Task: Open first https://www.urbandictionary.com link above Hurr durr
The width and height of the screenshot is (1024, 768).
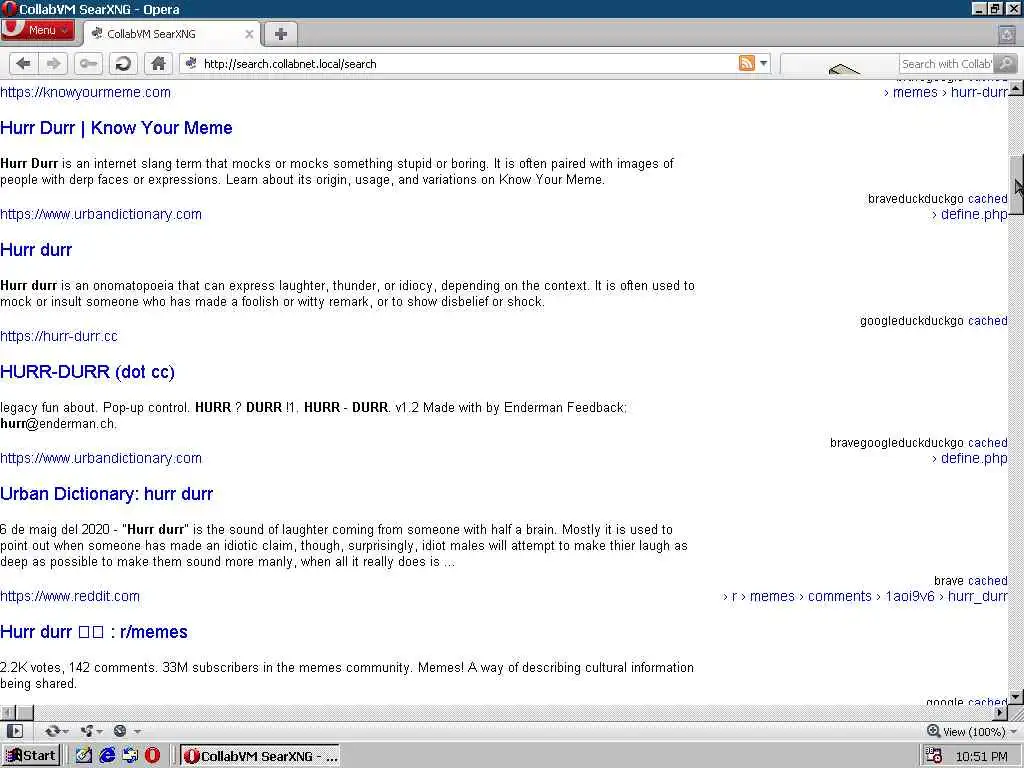Action: (101, 214)
